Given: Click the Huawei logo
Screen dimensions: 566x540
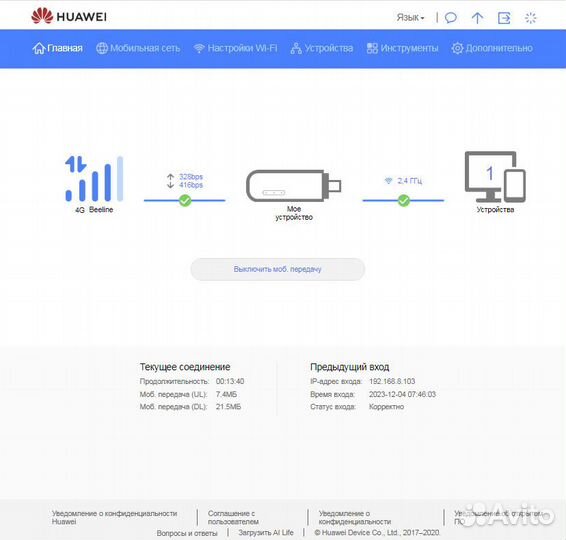Looking at the screenshot, I should point(69,16).
